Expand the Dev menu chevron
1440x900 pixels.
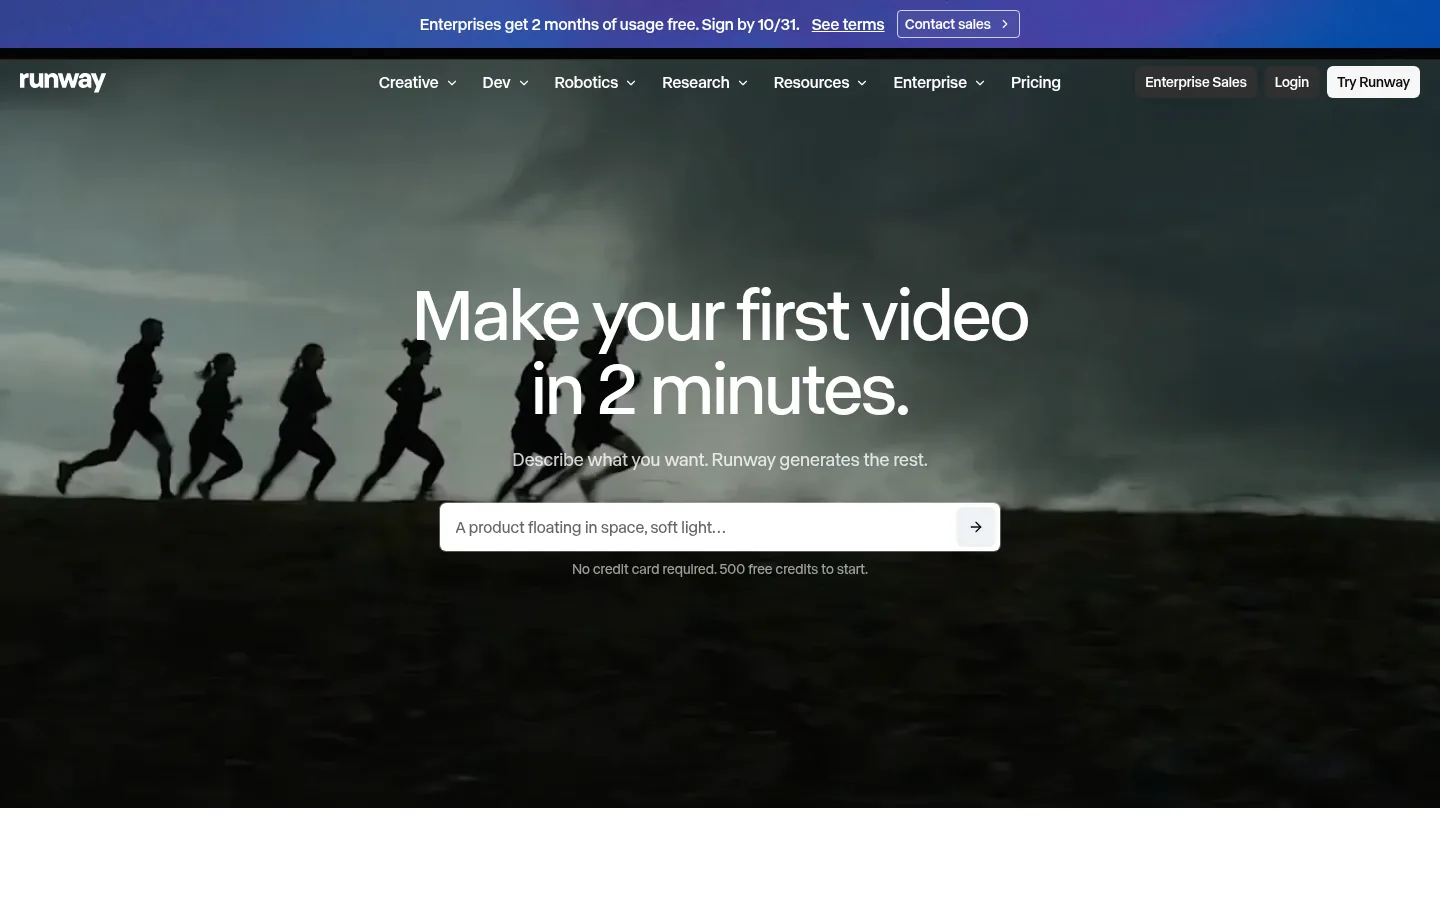point(524,83)
